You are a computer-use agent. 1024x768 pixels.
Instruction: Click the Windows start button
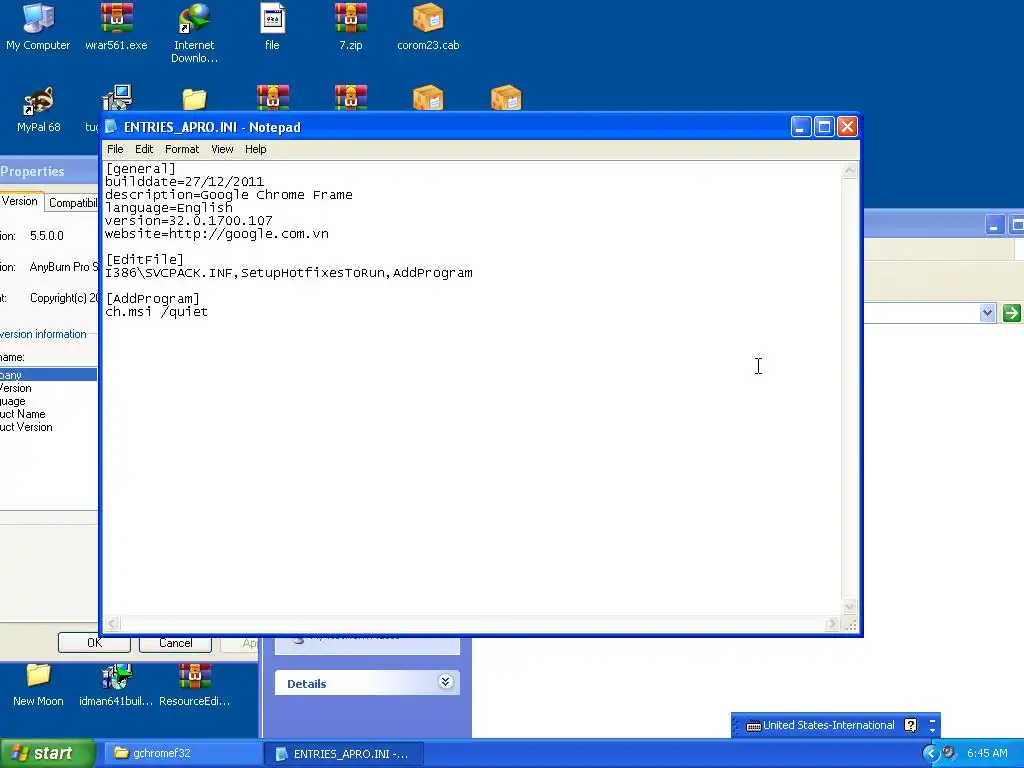pyautogui.click(x=46, y=753)
